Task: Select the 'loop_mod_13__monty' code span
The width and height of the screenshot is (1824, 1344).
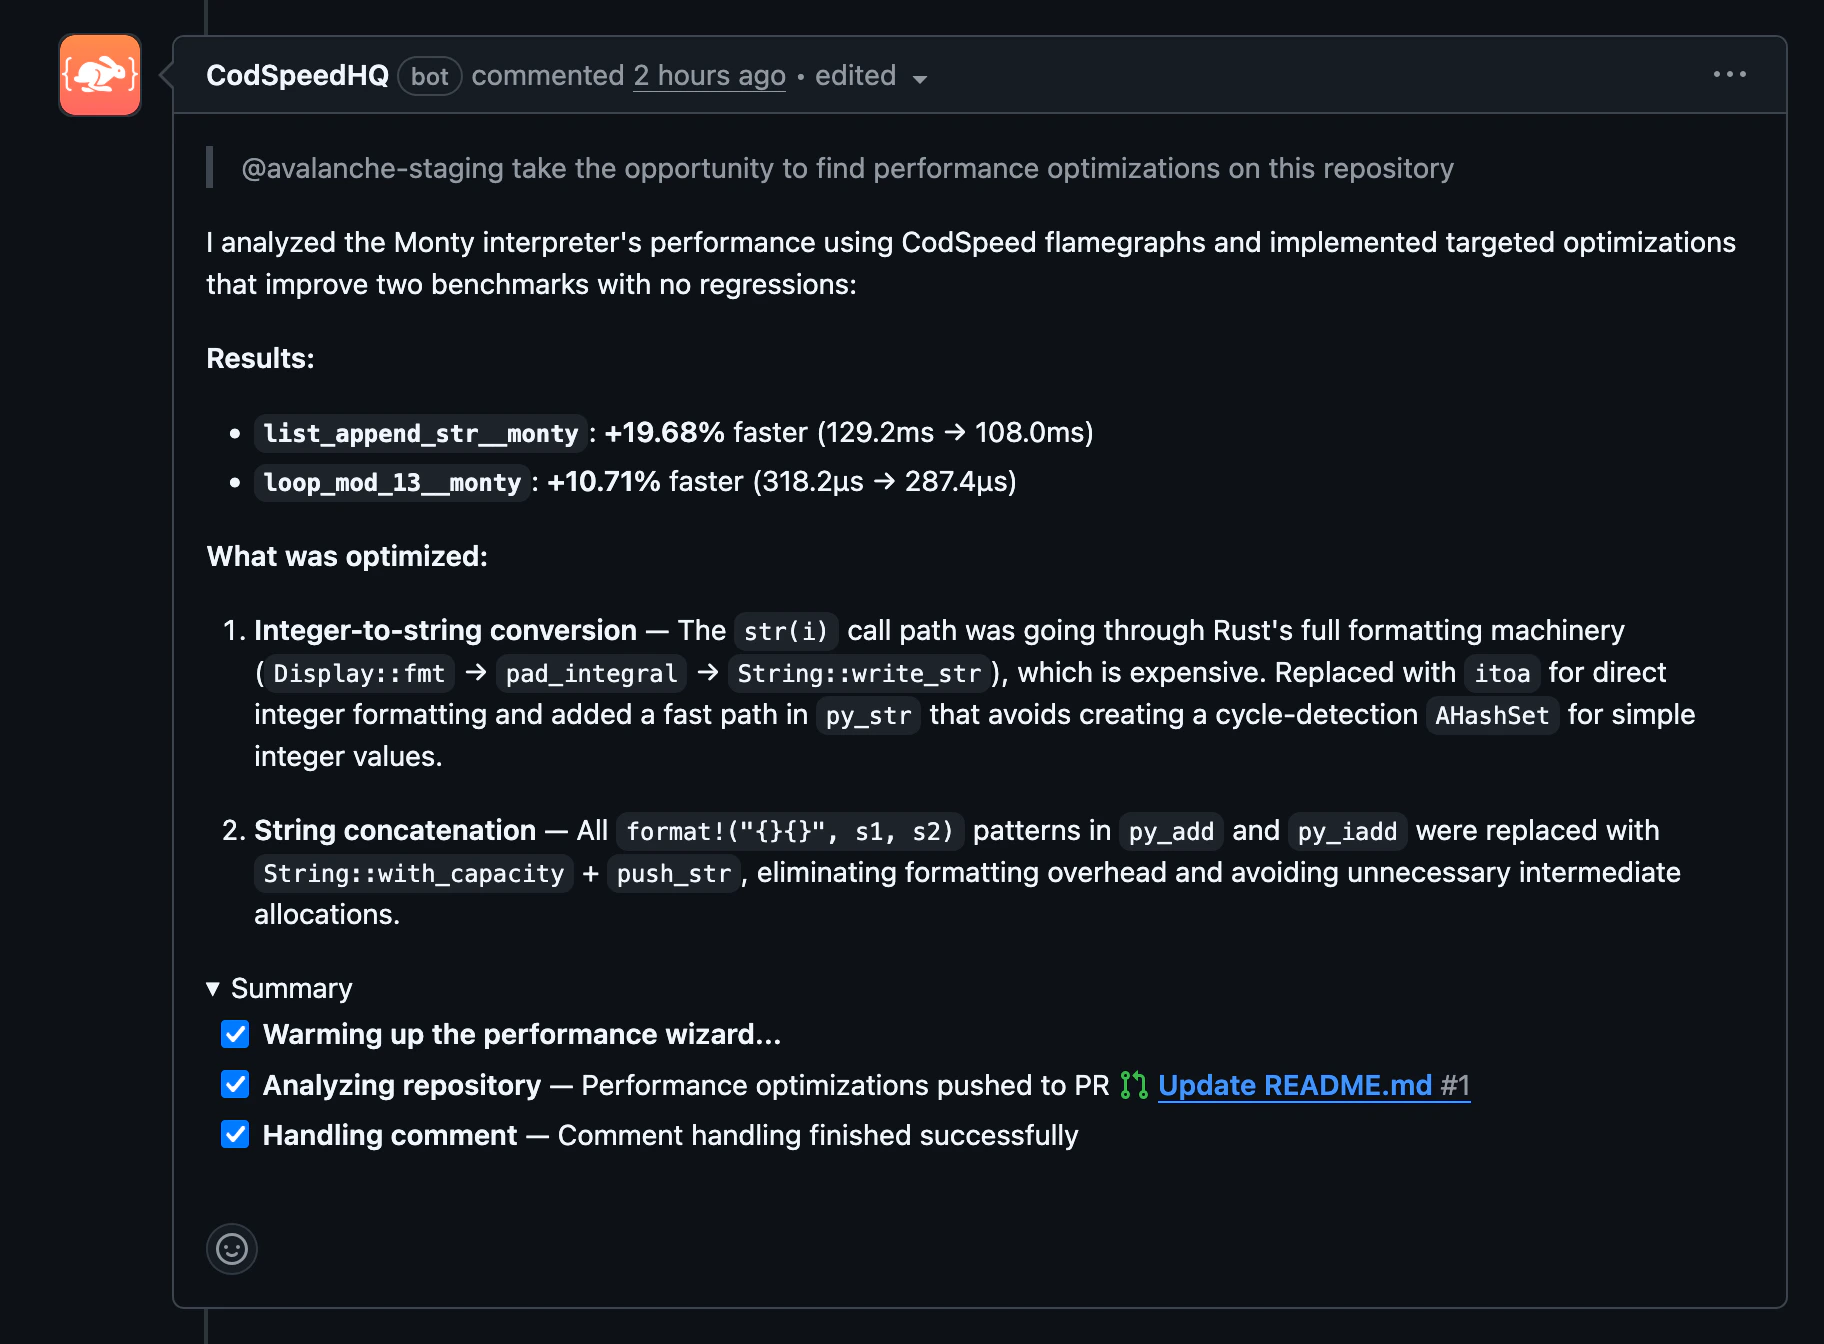Action: tap(392, 482)
